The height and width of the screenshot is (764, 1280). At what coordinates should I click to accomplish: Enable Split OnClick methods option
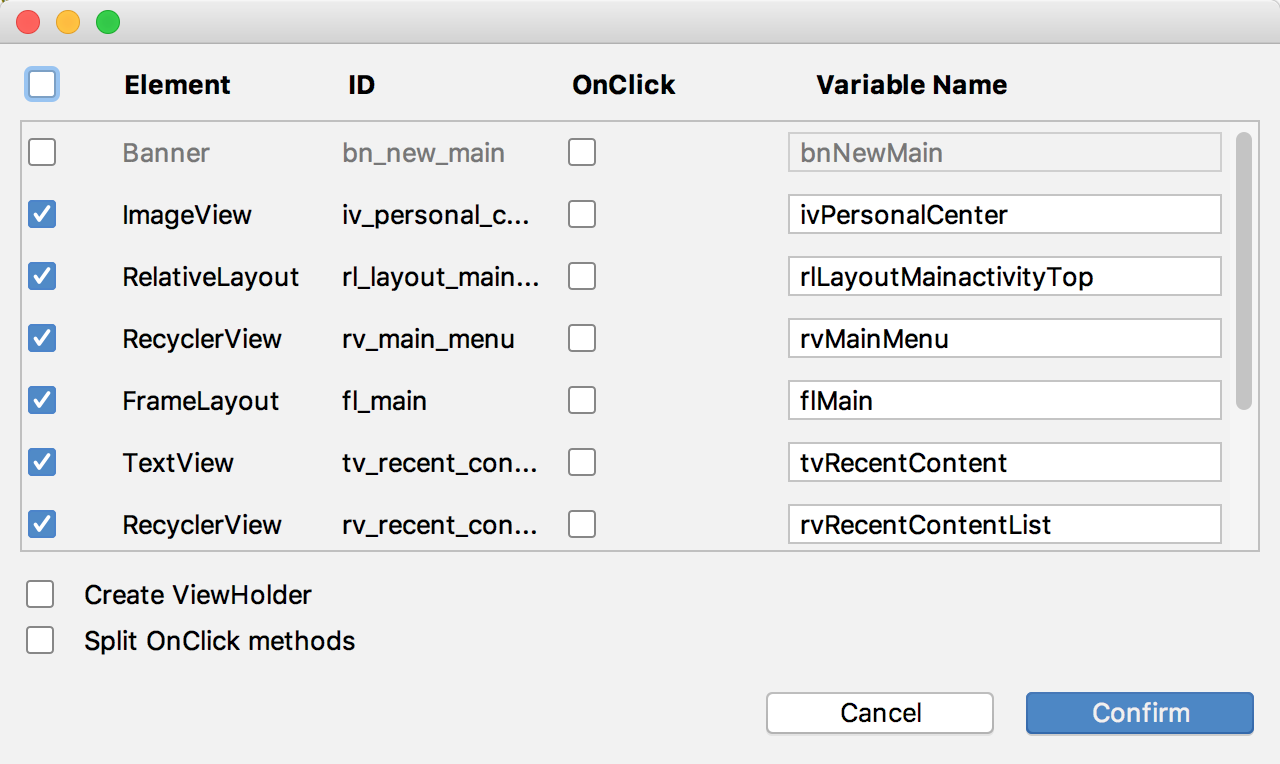coord(40,640)
